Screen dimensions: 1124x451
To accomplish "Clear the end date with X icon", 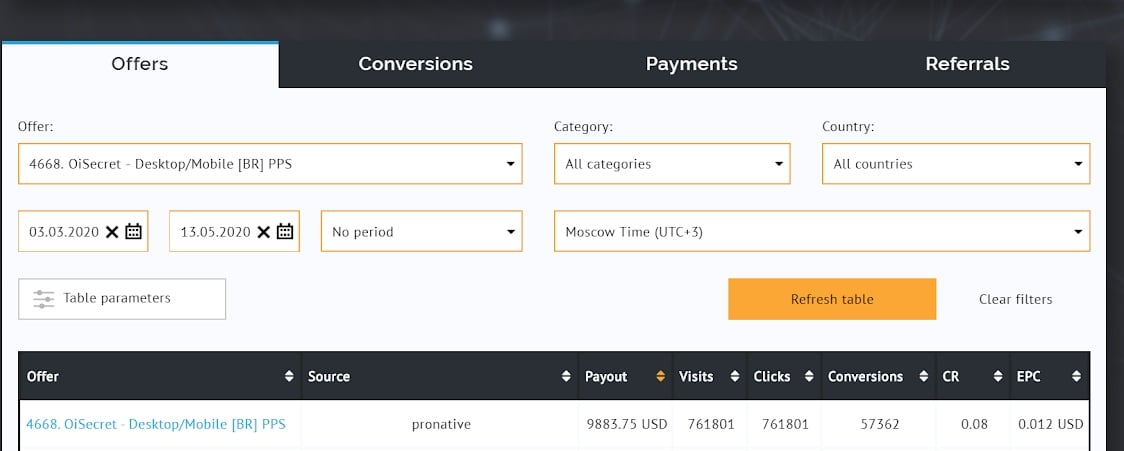I will (263, 232).
